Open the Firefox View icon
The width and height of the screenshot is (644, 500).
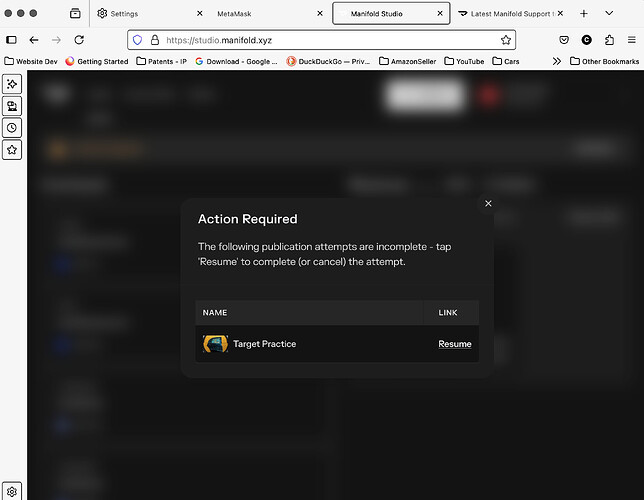(x=75, y=14)
